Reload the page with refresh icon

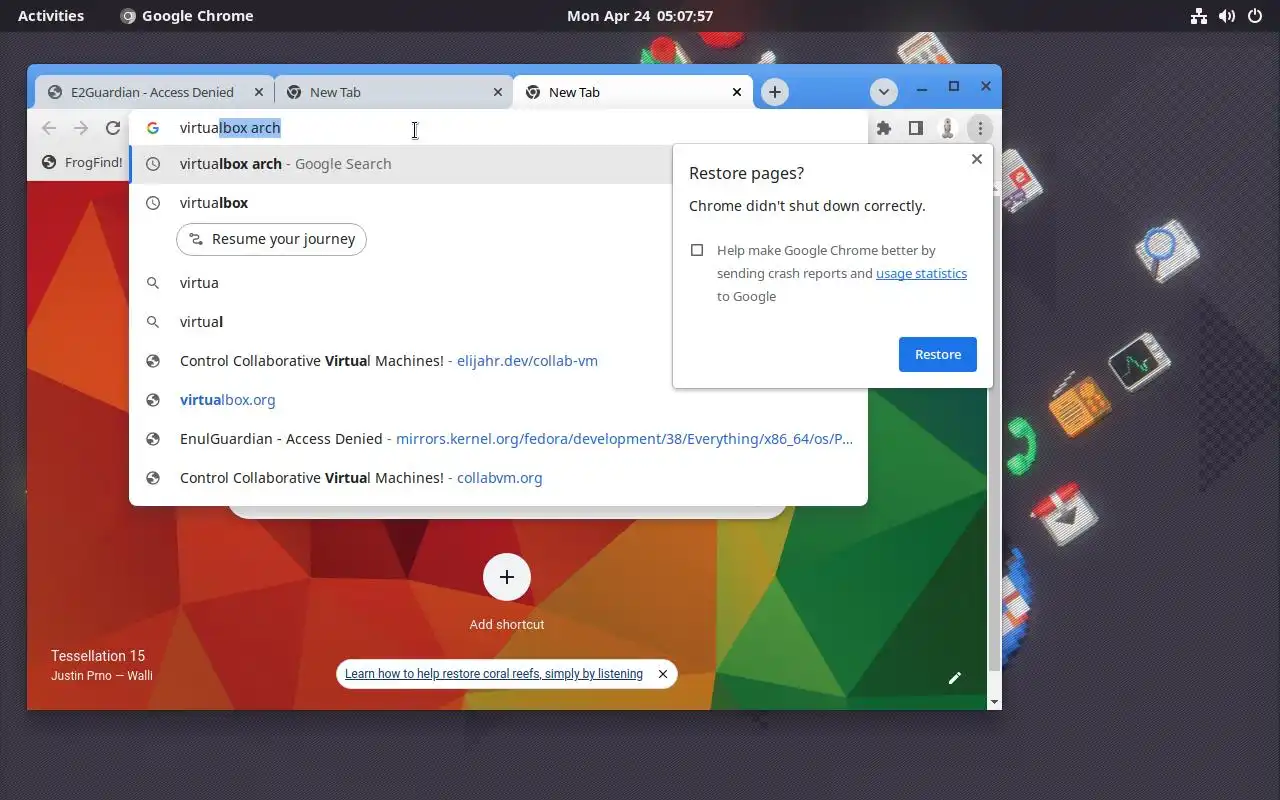113,128
